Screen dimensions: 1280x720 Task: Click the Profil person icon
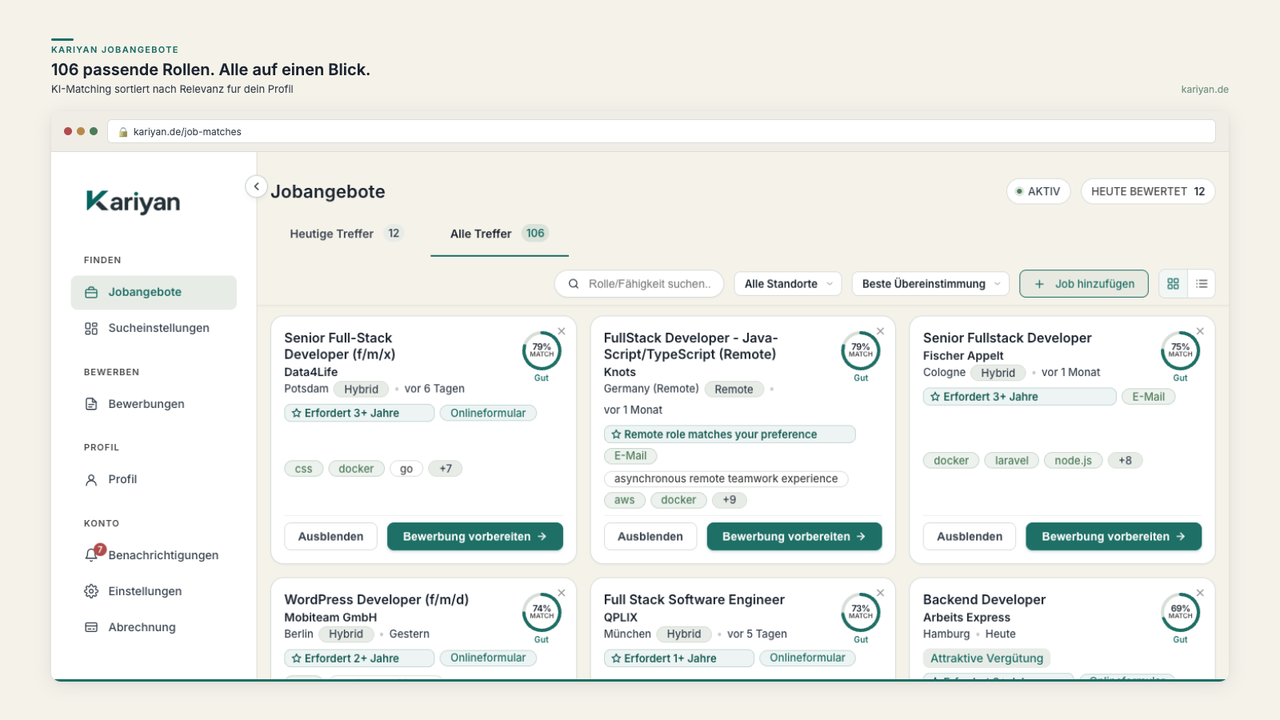[x=91, y=480]
